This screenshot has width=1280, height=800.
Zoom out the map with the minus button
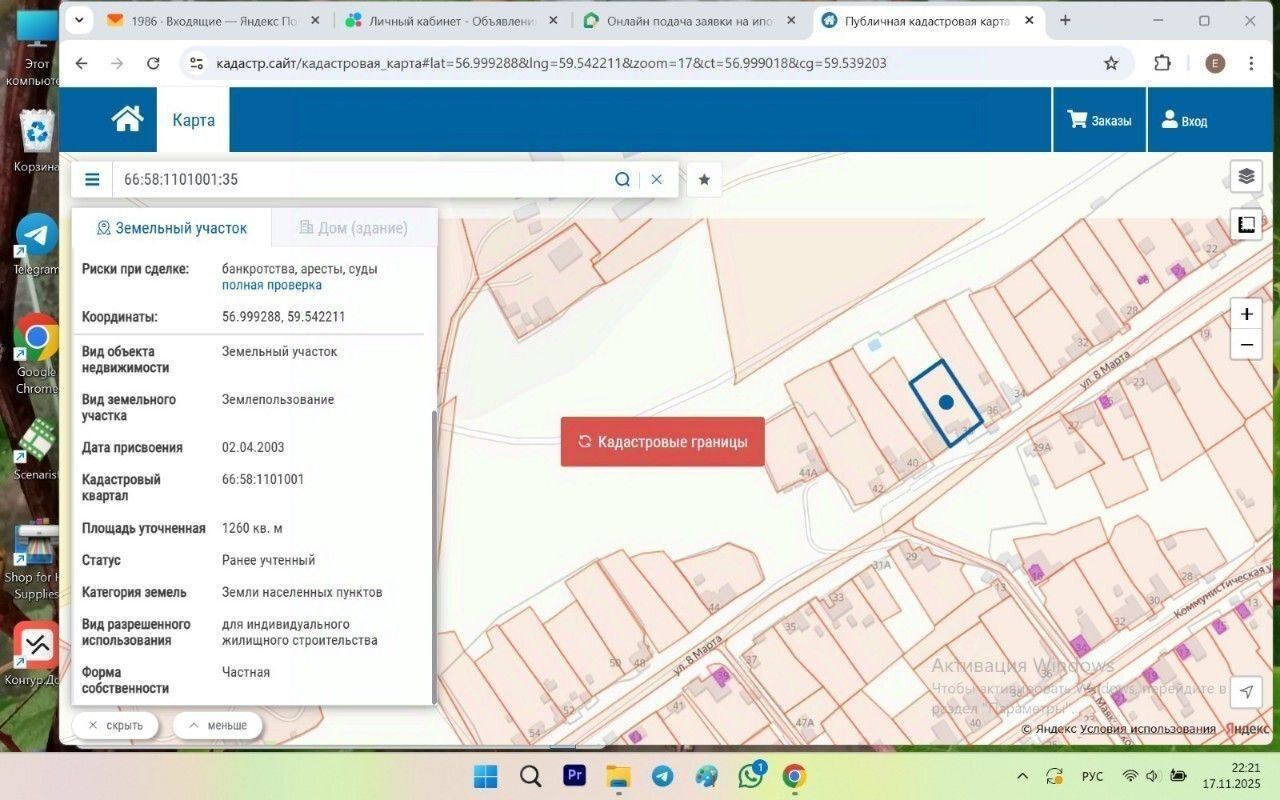click(x=1246, y=345)
